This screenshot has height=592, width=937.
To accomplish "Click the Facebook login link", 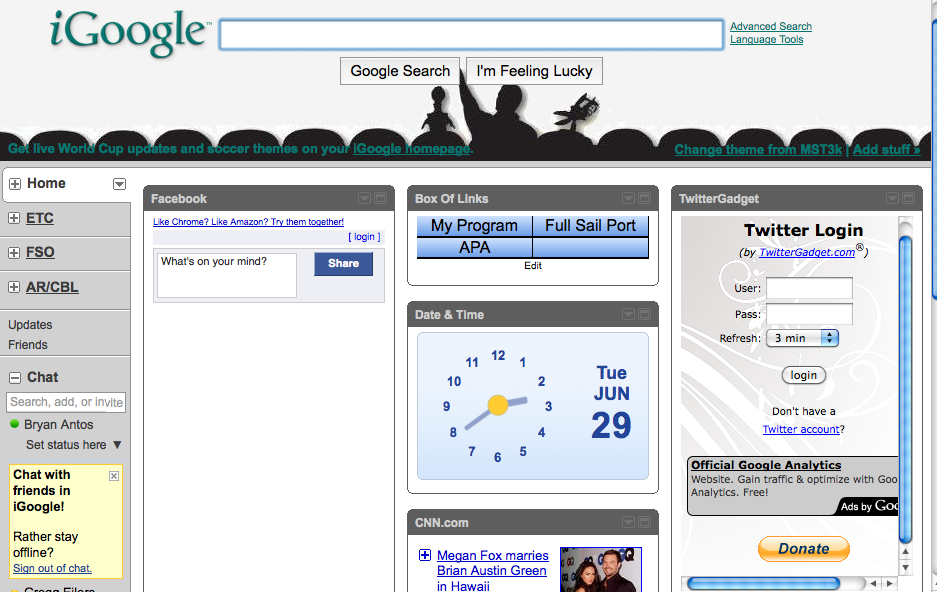I will (365, 237).
